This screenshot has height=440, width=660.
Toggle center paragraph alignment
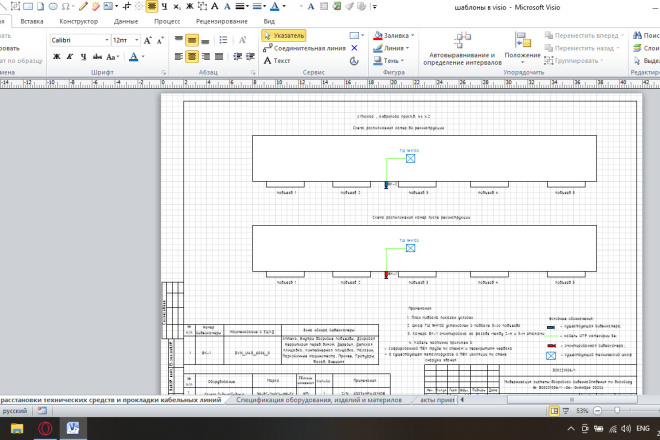[x=192, y=56]
